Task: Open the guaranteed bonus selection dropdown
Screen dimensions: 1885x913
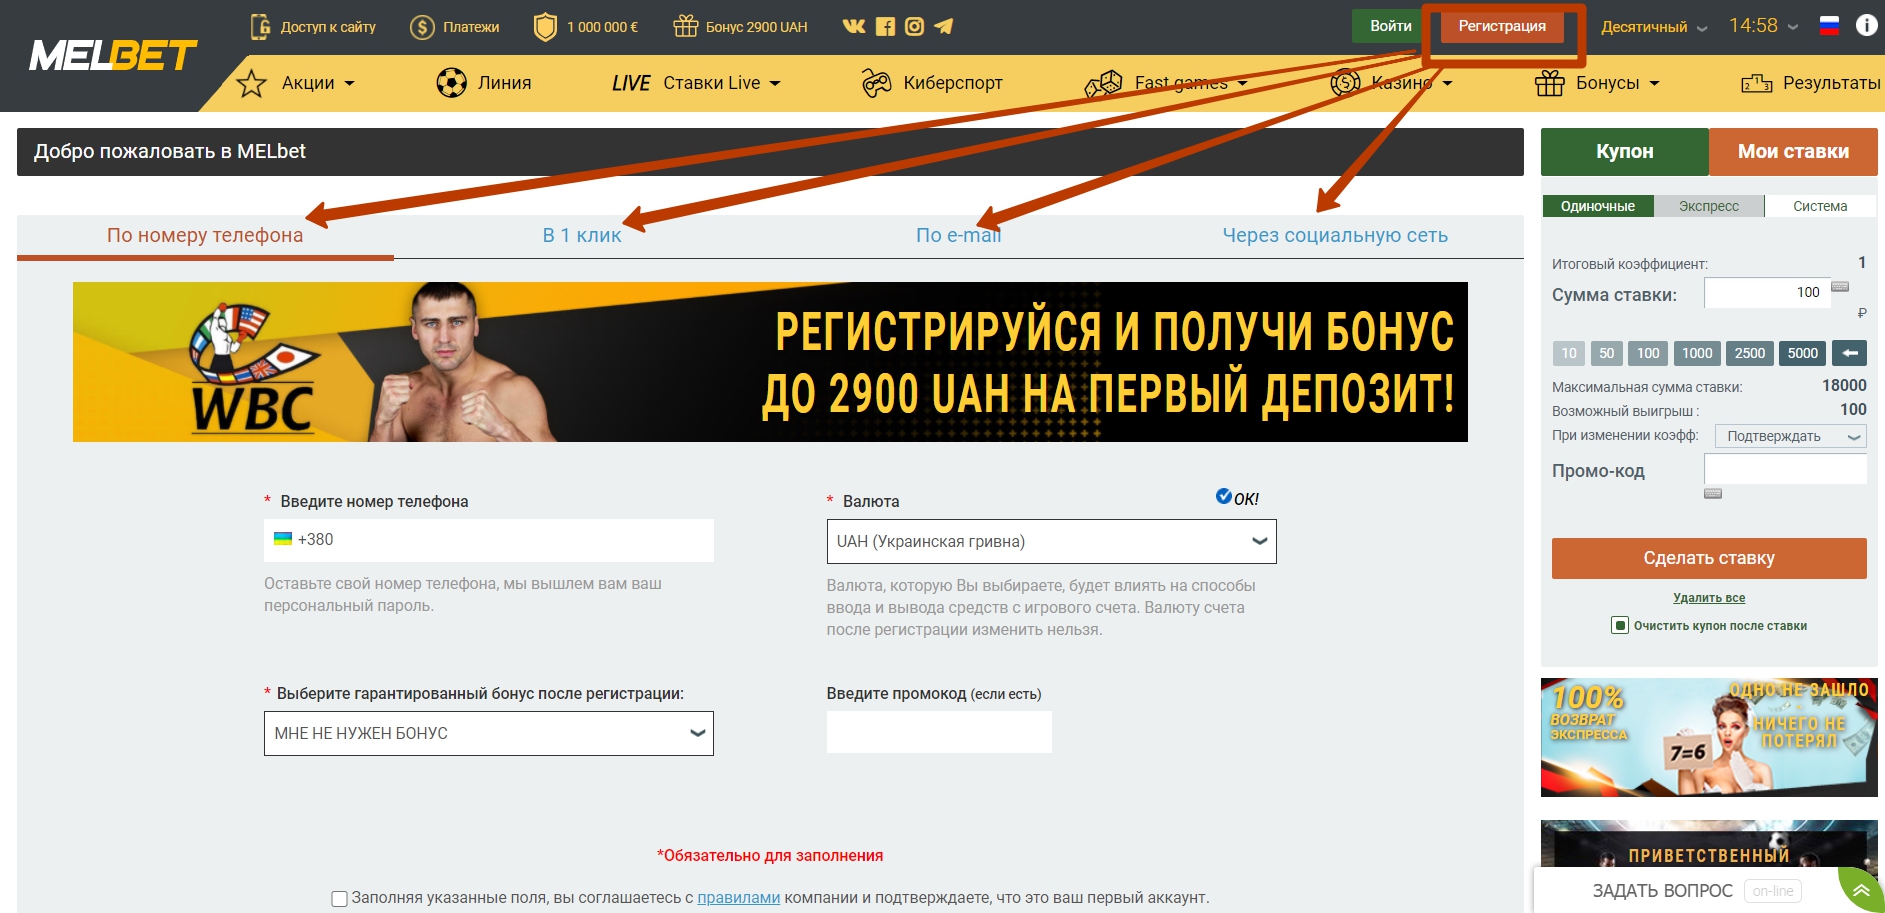Action: coord(488,733)
